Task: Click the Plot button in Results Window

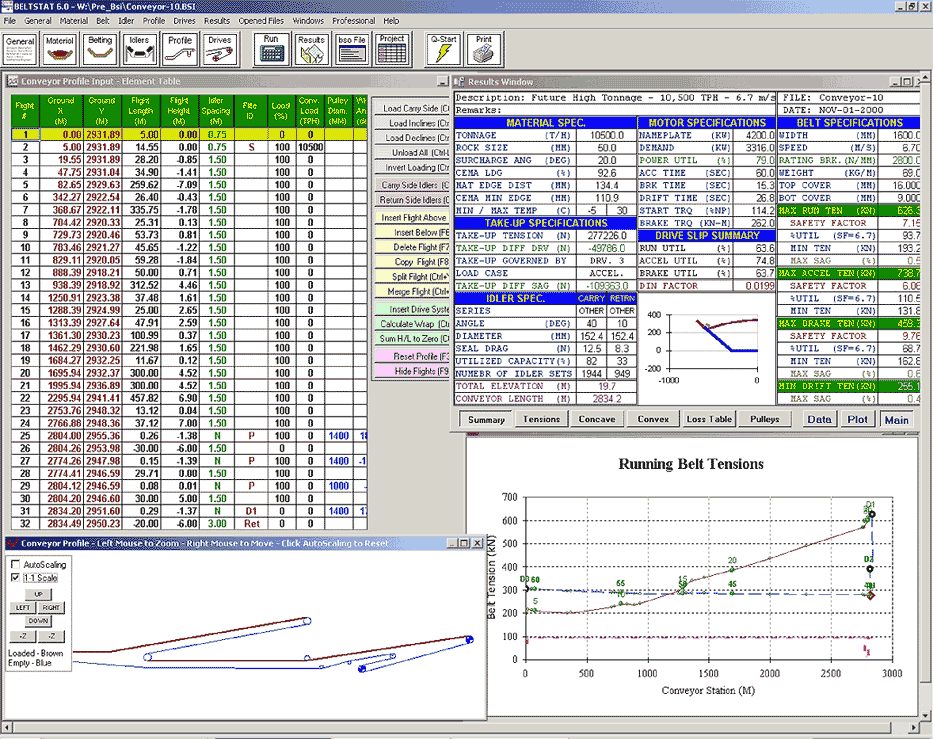Action: click(857, 419)
